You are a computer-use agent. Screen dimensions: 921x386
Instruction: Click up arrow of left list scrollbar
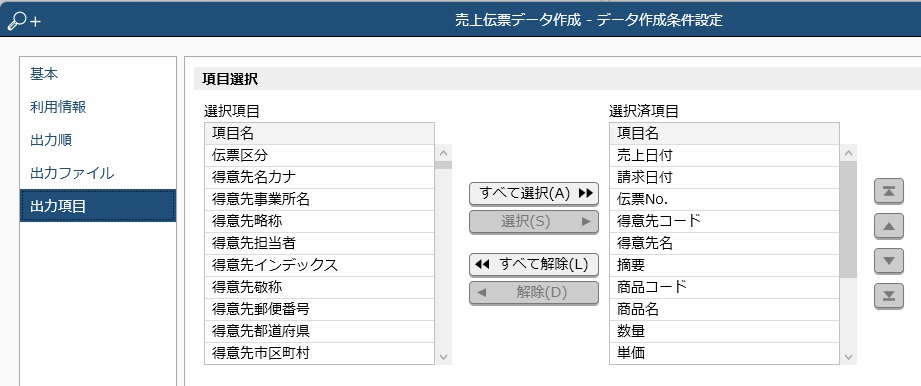(x=443, y=154)
